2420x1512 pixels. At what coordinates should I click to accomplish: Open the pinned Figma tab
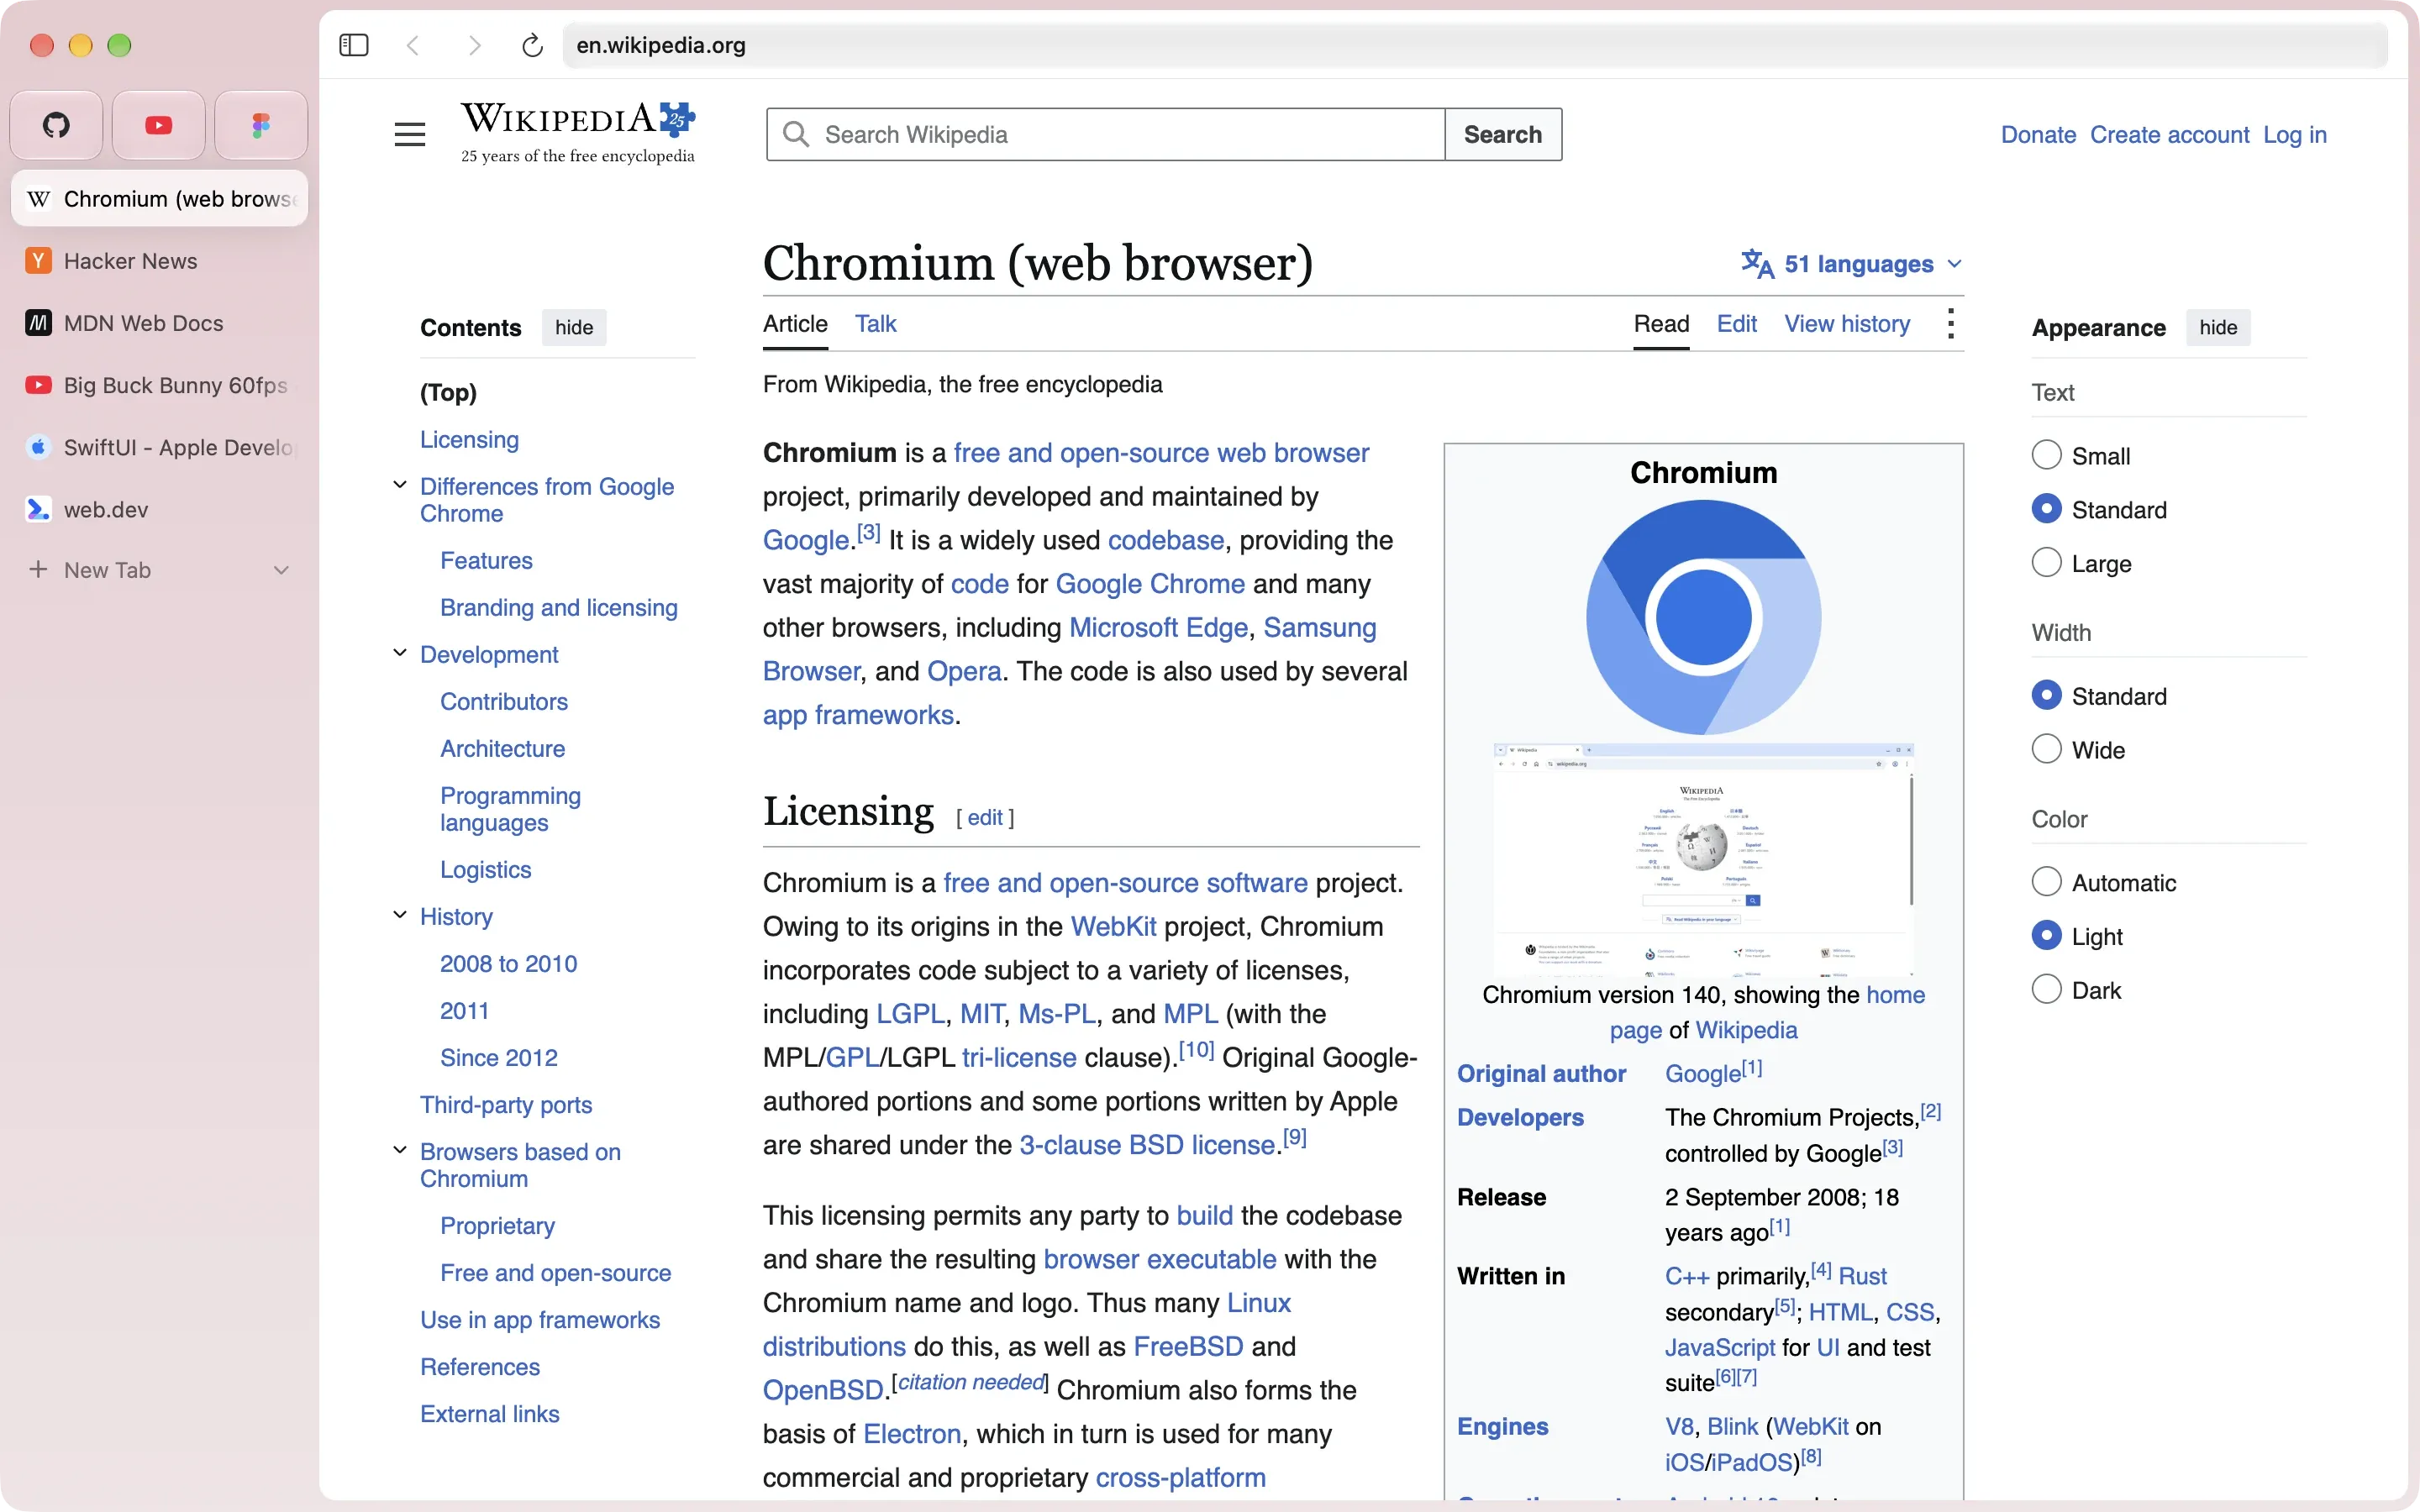coord(261,125)
